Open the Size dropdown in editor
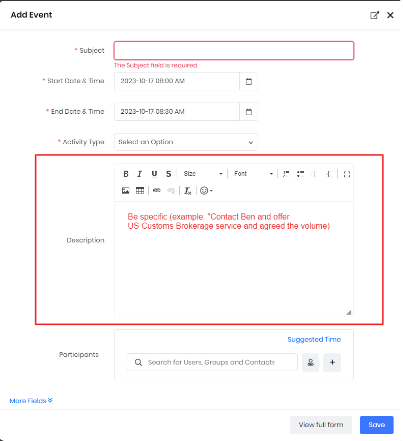The image size is (403, 441). coord(203,174)
